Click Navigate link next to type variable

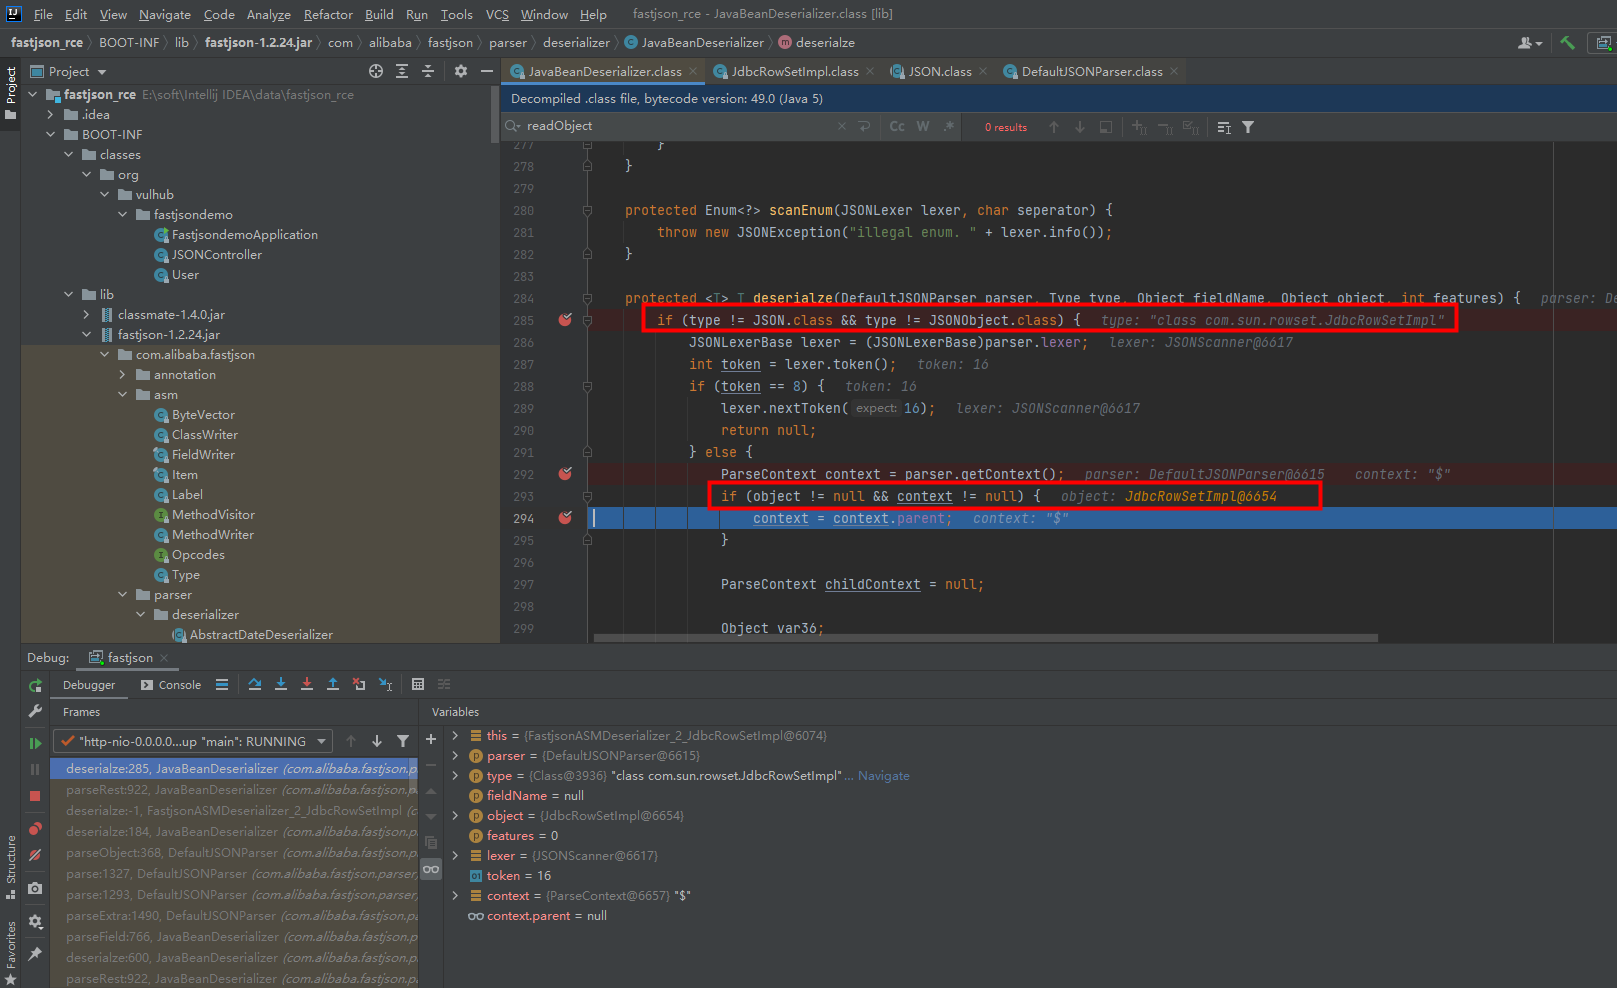[x=884, y=775]
